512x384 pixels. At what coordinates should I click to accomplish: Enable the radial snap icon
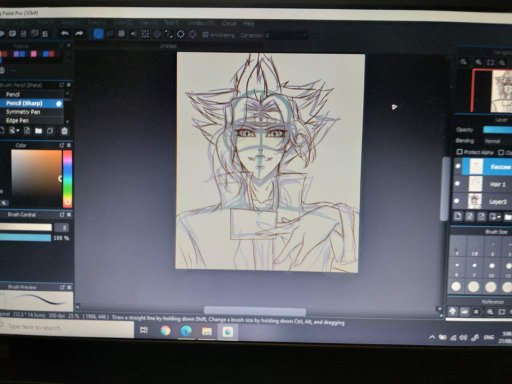145,34
